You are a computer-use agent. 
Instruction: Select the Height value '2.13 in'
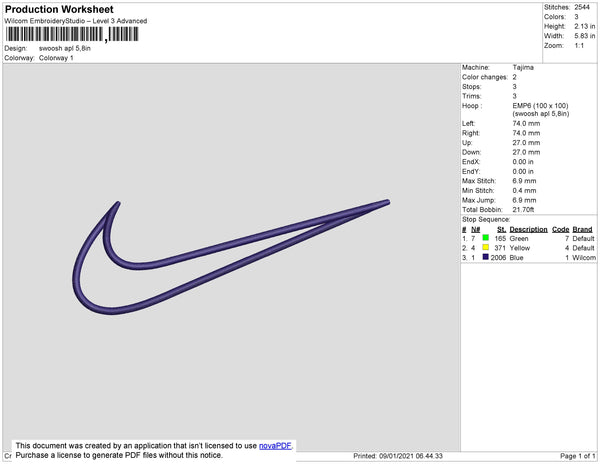tap(584, 26)
